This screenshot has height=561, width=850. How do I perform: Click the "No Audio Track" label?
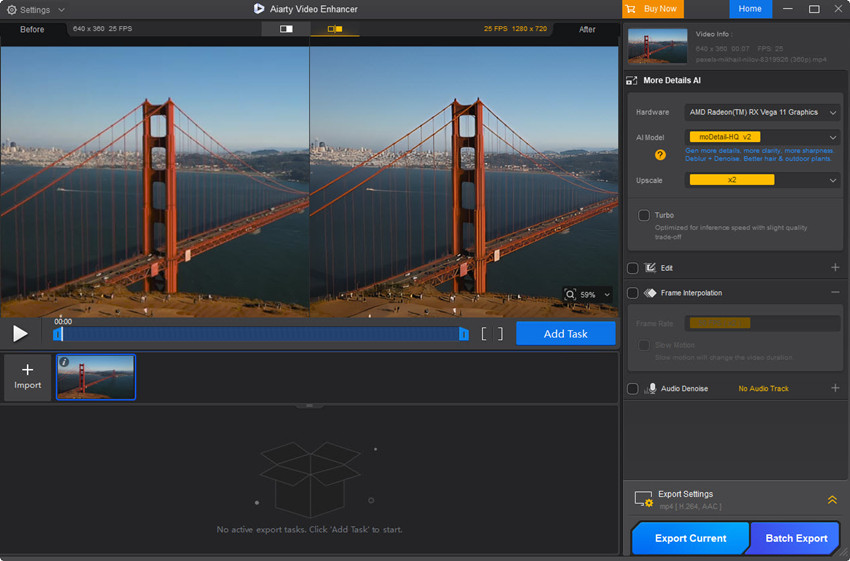coord(763,389)
